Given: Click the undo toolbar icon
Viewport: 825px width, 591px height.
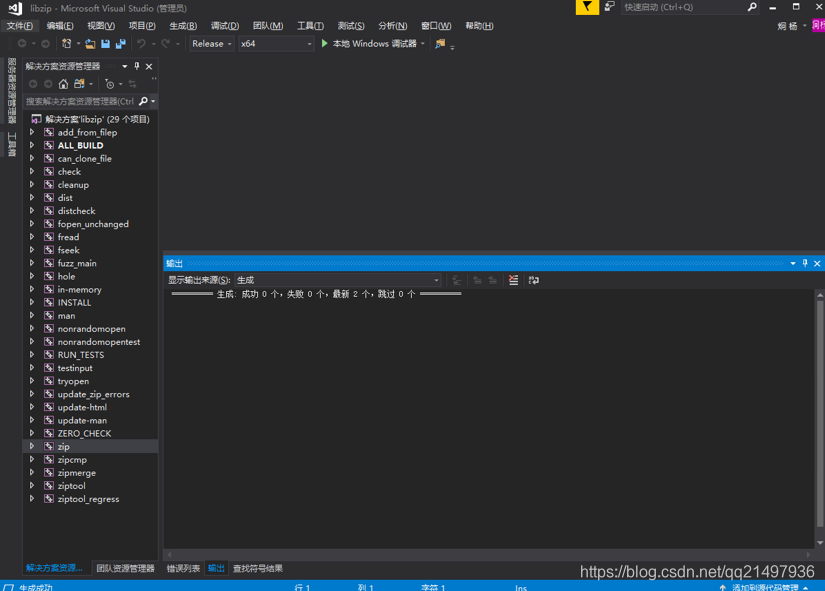Looking at the screenshot, I should click(141, 44).
